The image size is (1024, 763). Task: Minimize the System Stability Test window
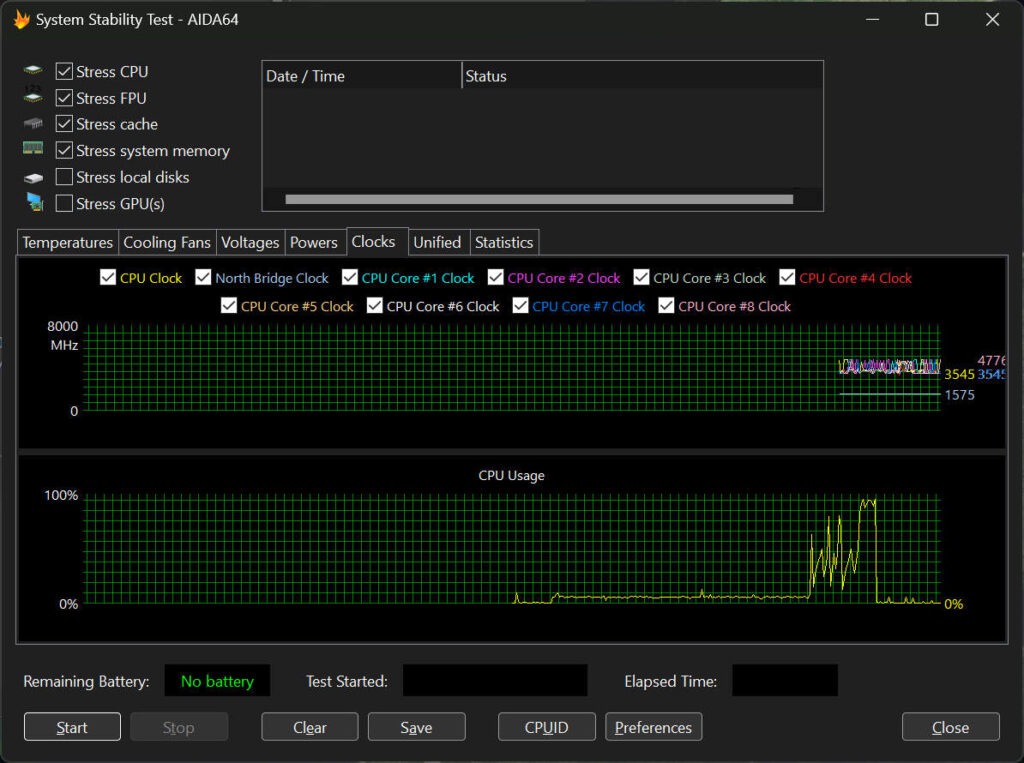click(872, 20)
